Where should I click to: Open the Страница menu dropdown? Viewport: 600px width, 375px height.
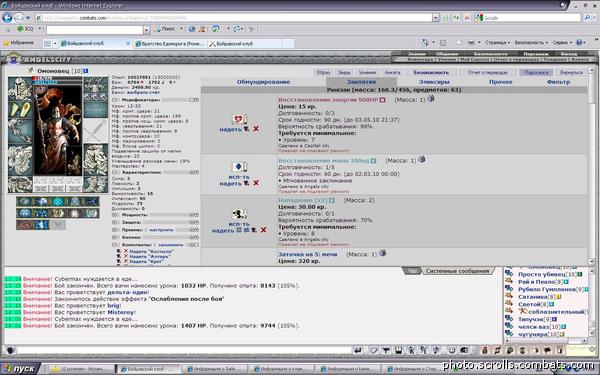tap(497, 42)
